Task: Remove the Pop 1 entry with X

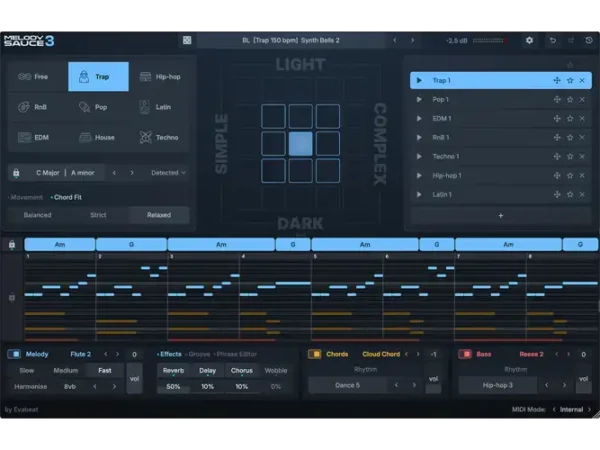Action: click(582, 99)
